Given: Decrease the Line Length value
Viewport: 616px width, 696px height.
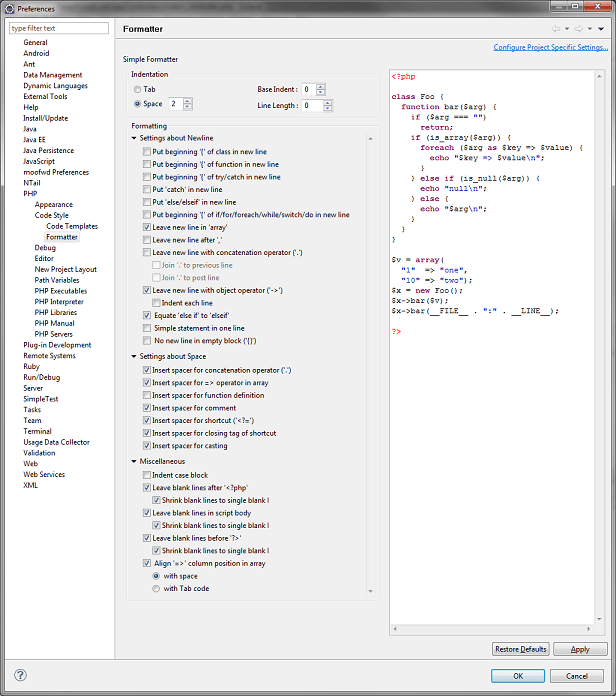Looking at the screenshot, I should tap(328, 109).
